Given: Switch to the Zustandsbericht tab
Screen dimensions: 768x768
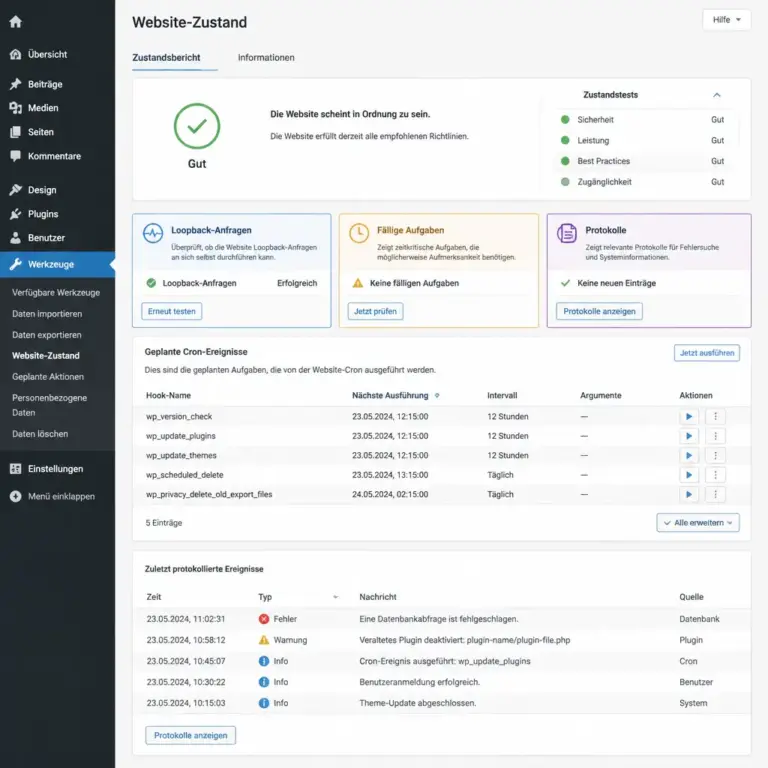Looking at the screenshot, I should pos(167,58).
